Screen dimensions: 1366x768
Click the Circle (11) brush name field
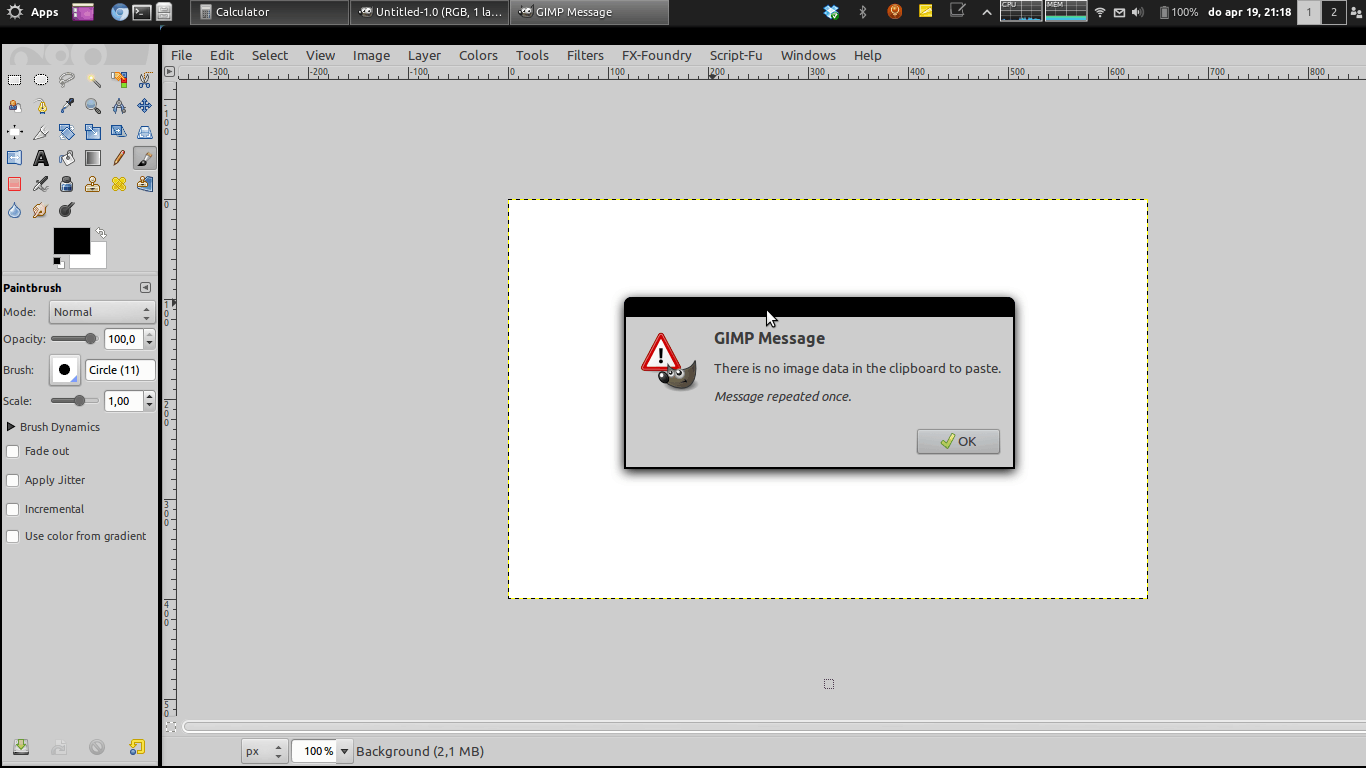click(120, 370)
